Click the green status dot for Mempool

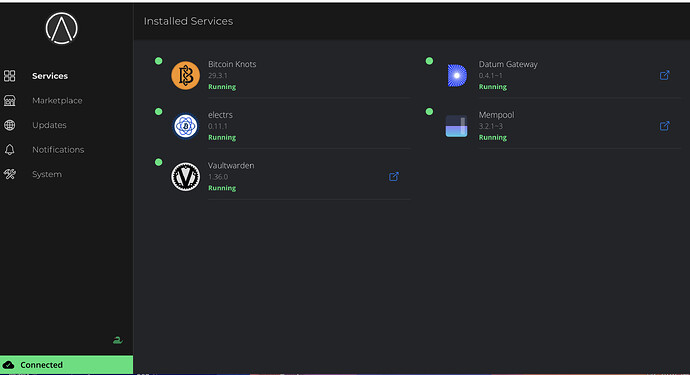[429, 112]
